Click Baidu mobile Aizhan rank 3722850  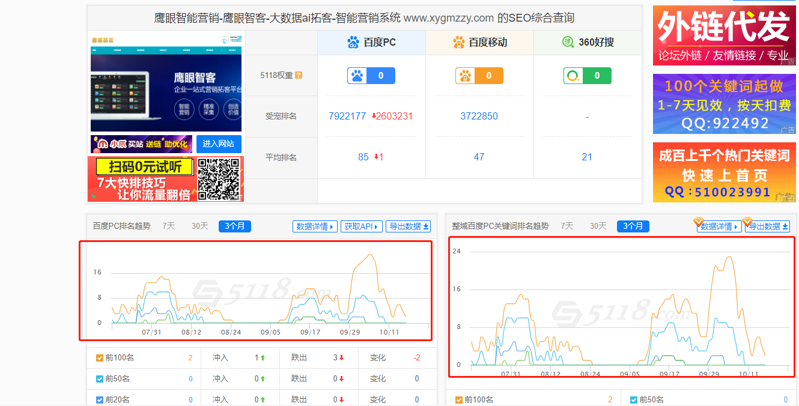479,116
